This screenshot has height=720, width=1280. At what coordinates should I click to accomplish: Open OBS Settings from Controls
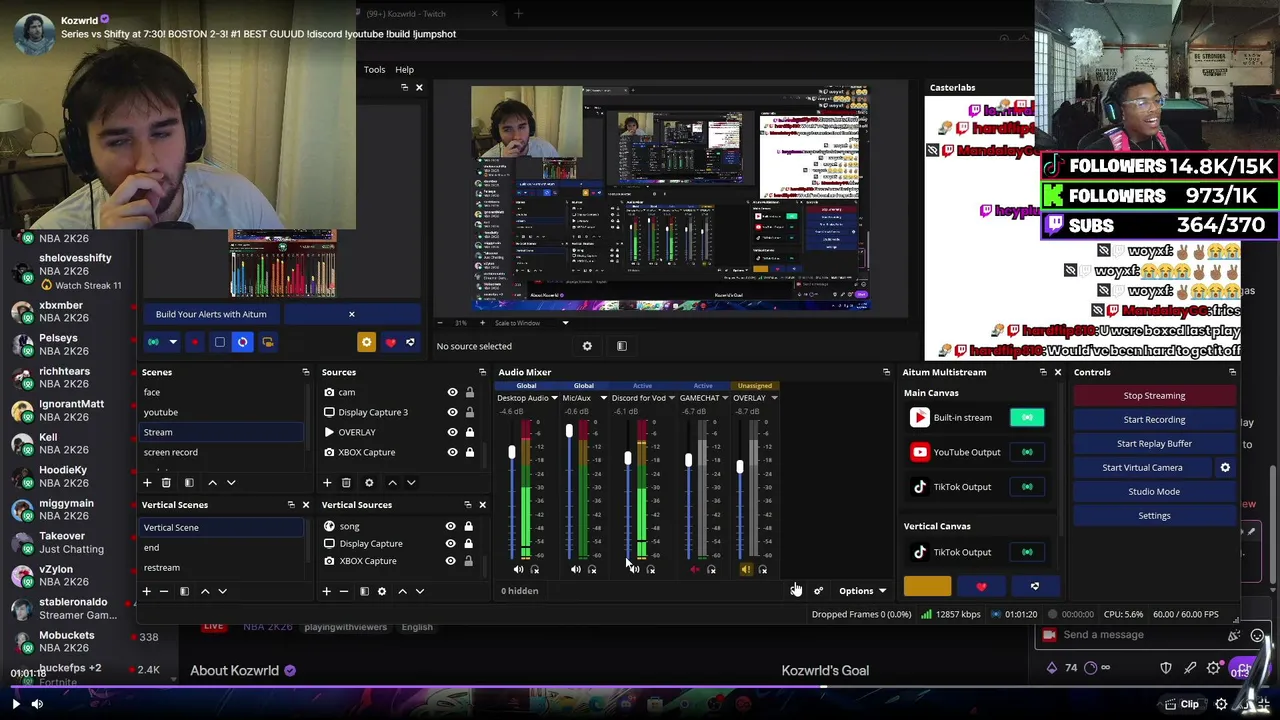coord(1154,515)
